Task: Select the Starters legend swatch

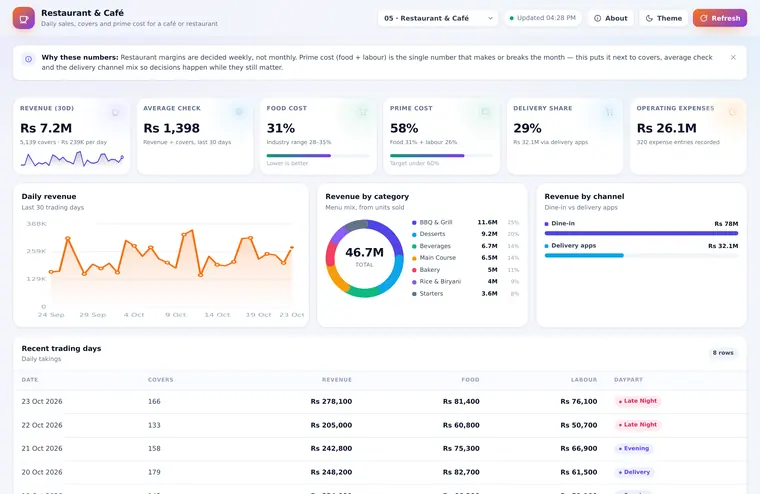Action: pos(414,294)
